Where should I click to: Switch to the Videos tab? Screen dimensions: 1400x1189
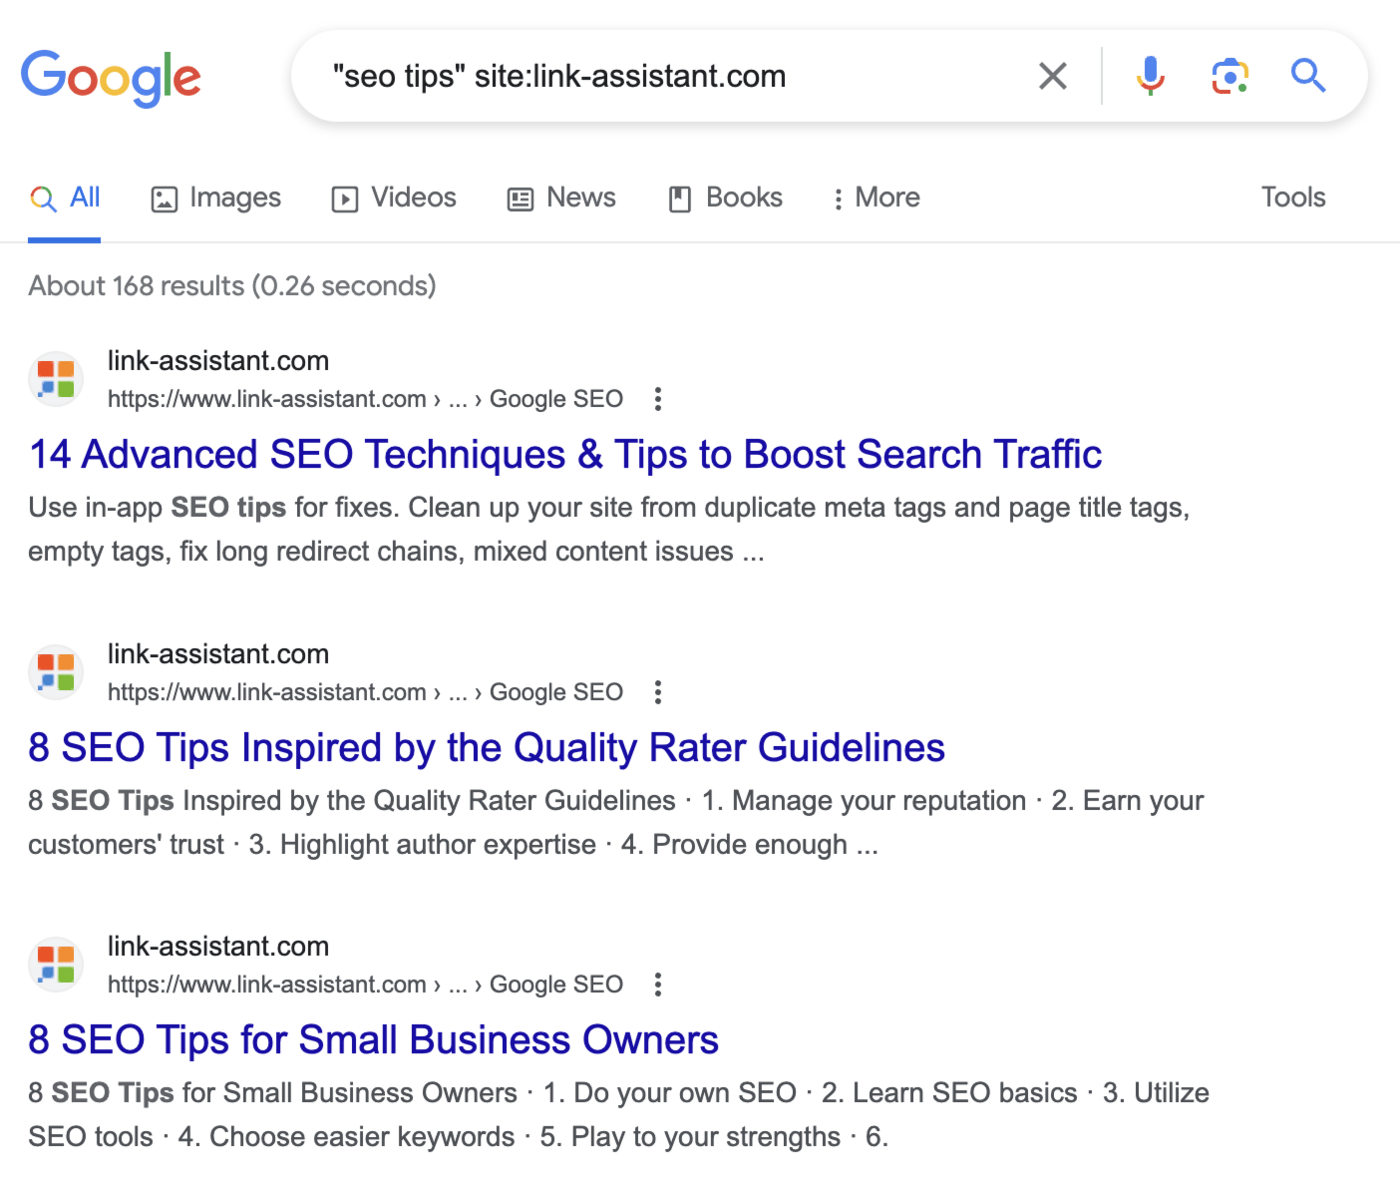tap(394, 198)
